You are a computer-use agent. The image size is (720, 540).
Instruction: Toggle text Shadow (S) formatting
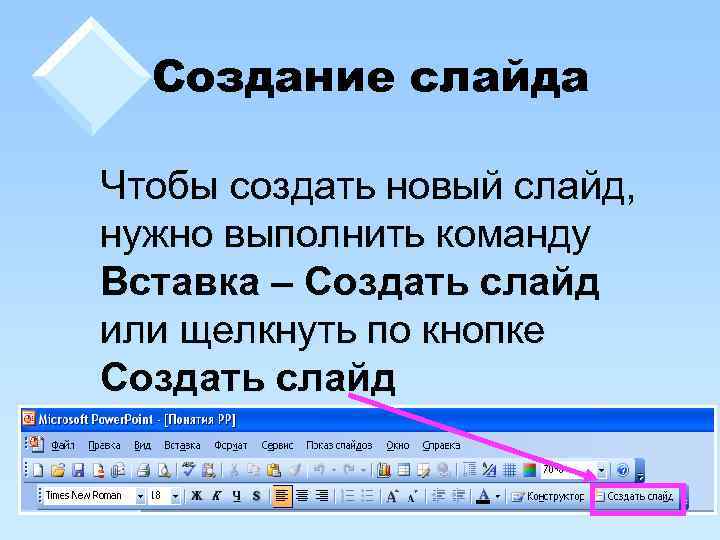click(256, 496)
